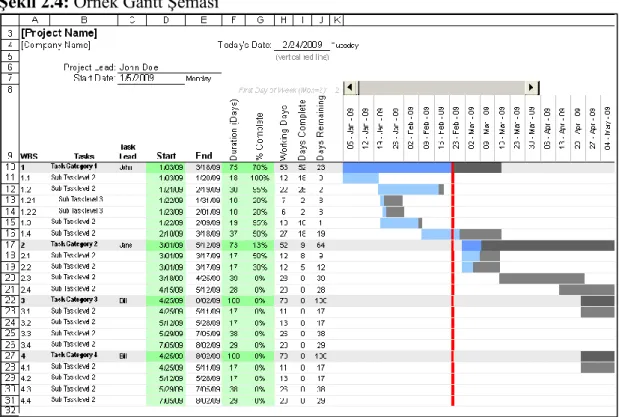619x417 pixels.
Task: Click the dark gray Task Category 2 bar
Action: 548,245
